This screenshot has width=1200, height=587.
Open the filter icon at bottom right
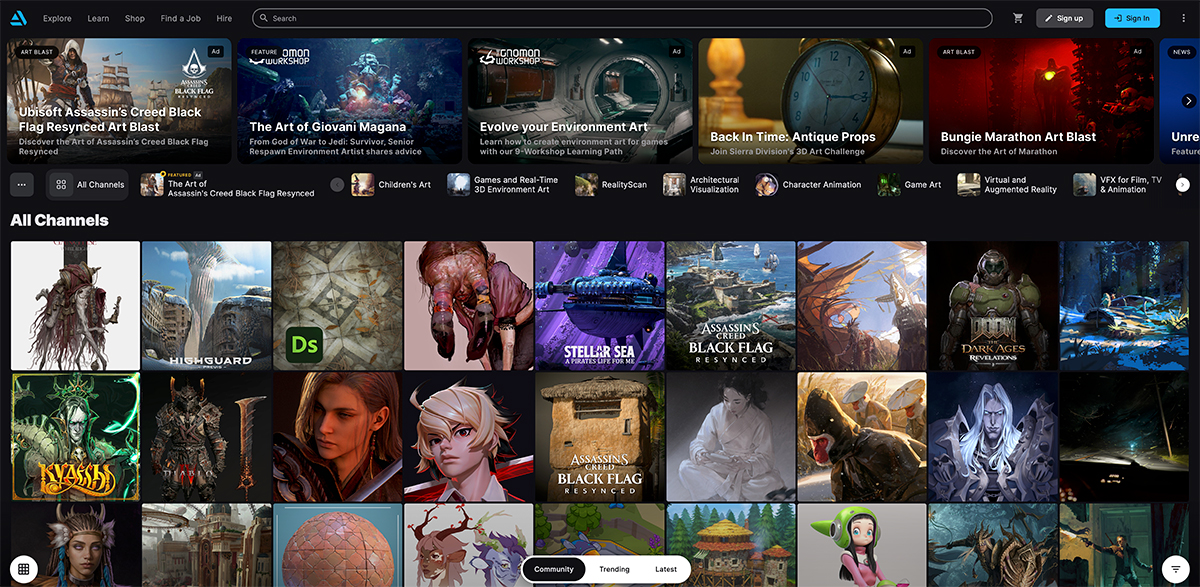pos(1175,569)
